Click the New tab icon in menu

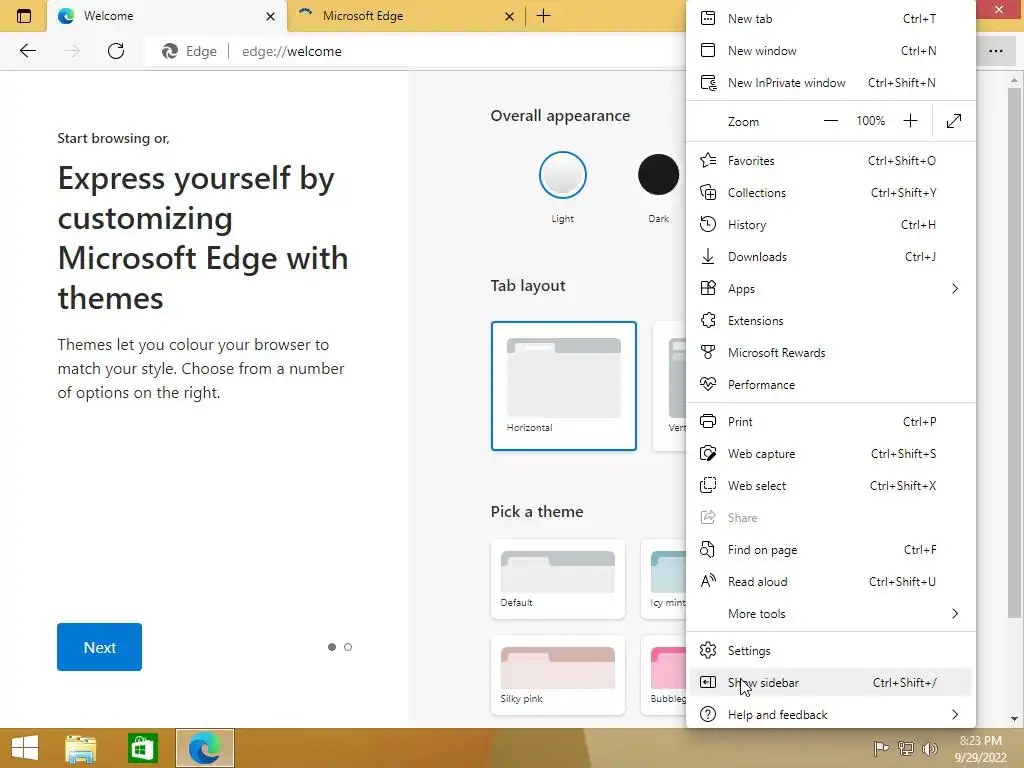point(708,18)
